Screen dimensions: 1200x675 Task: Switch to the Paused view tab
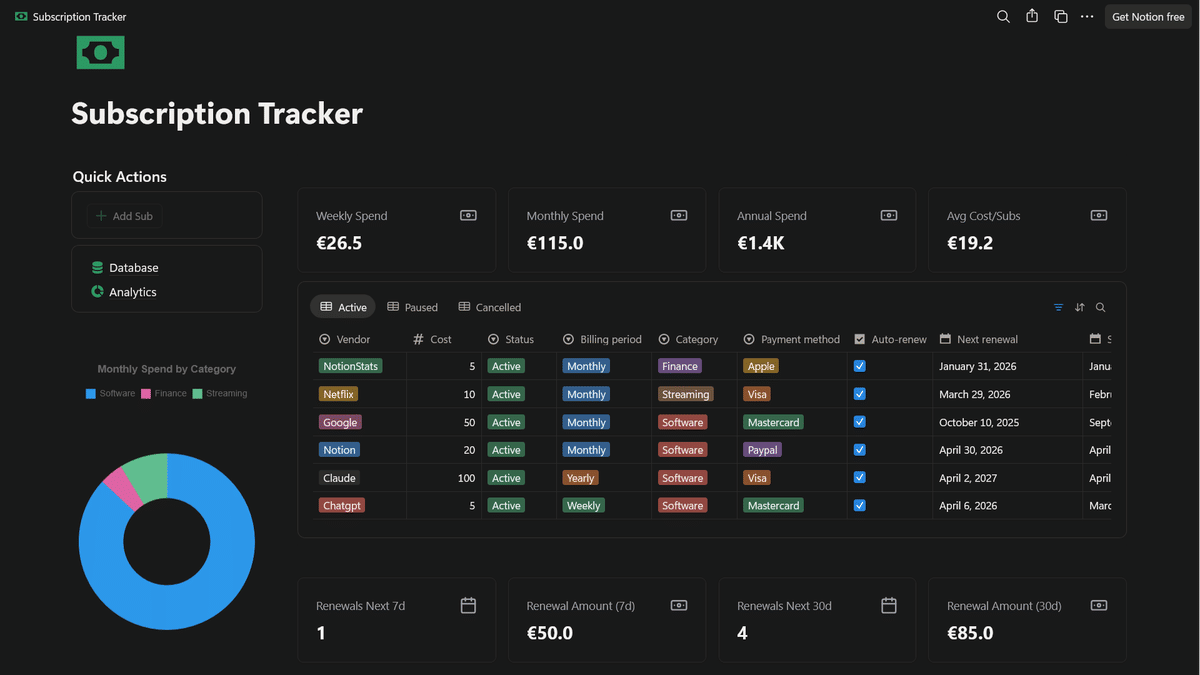[412, 307]
